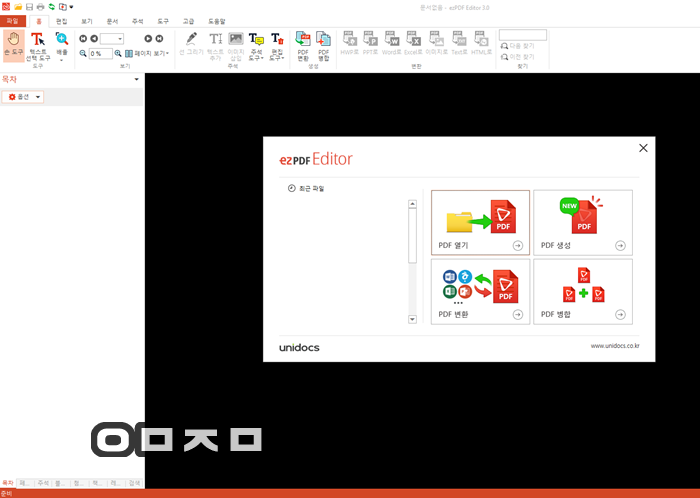Viewport: 700px width, 498px height.
Task: Select the 주석 bottom panel tab
Action: point(43,483)
